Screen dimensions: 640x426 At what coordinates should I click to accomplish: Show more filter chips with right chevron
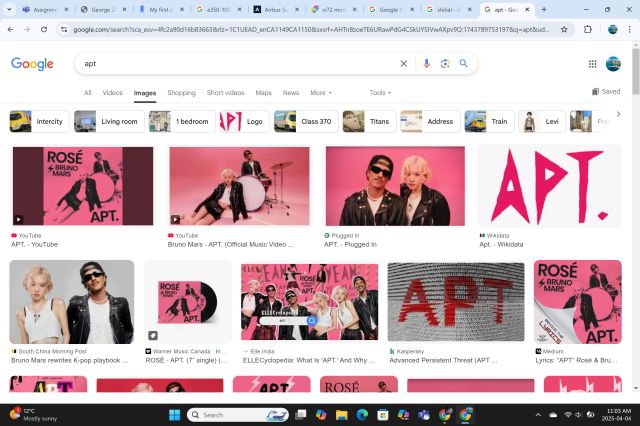click(618, 114)
